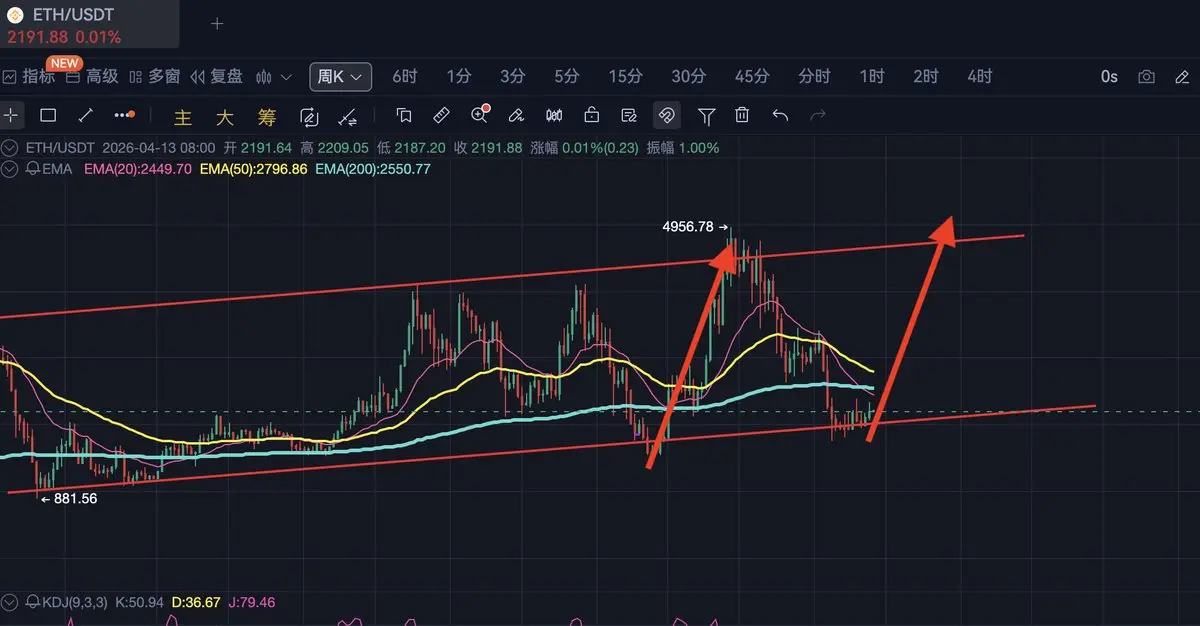Click the line swap tool icon
1200x626 pixels.
pyautogui.click(x=348, y=116)
